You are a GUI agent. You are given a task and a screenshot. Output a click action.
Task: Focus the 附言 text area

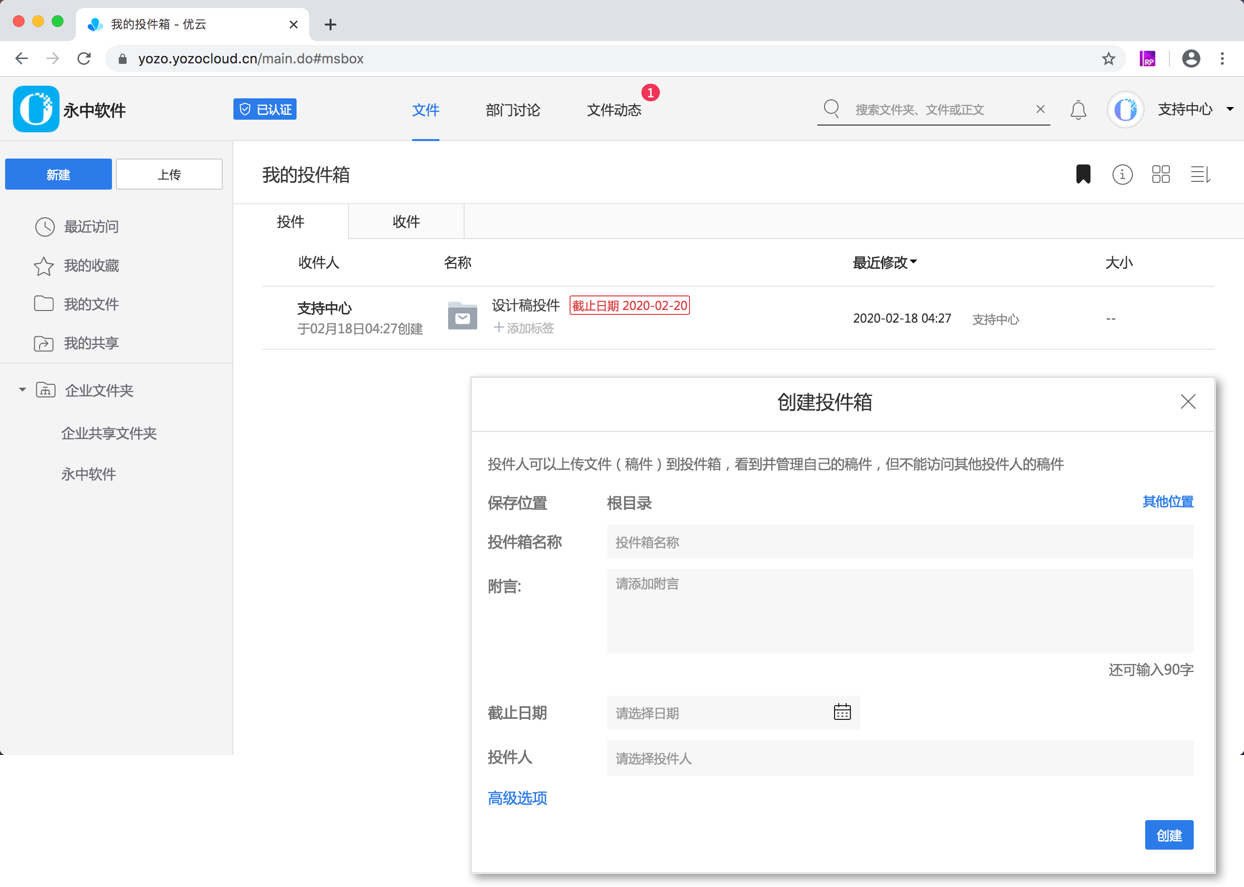(x=900, y=611)
